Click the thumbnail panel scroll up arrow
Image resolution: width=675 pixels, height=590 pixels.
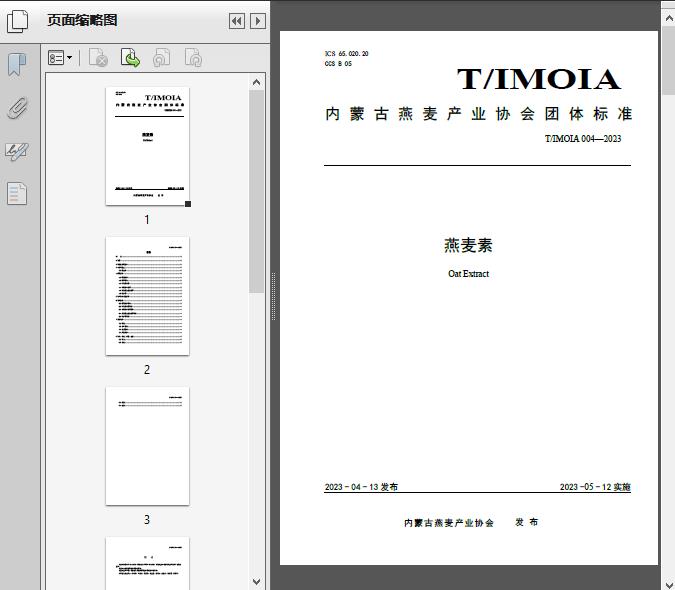click(257, 82)
